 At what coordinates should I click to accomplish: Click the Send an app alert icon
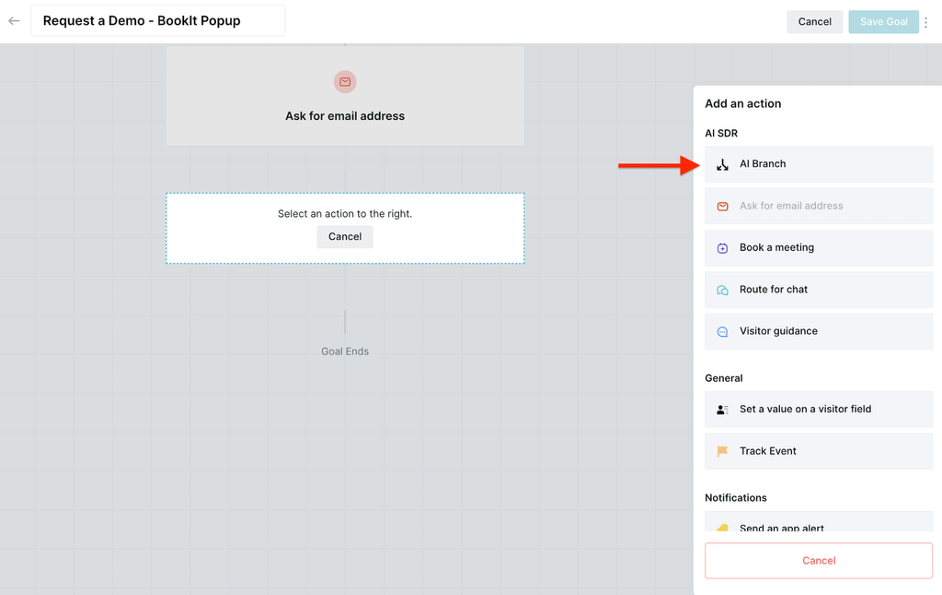click(722, 527)
